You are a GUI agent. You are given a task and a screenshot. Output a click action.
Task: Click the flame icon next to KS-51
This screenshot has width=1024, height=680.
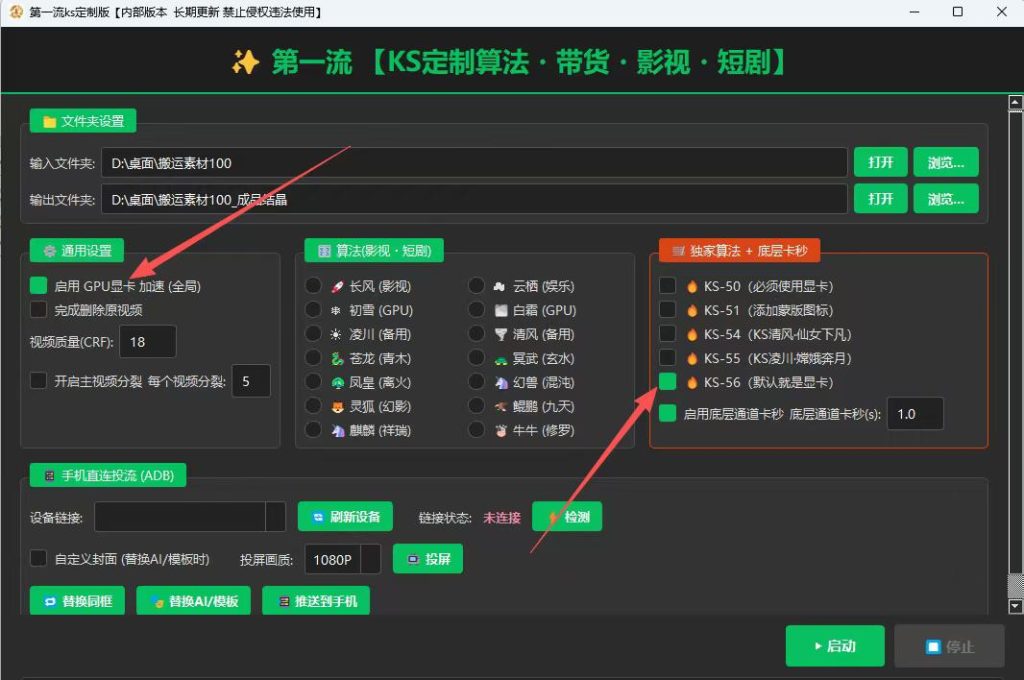coord(692,310)
